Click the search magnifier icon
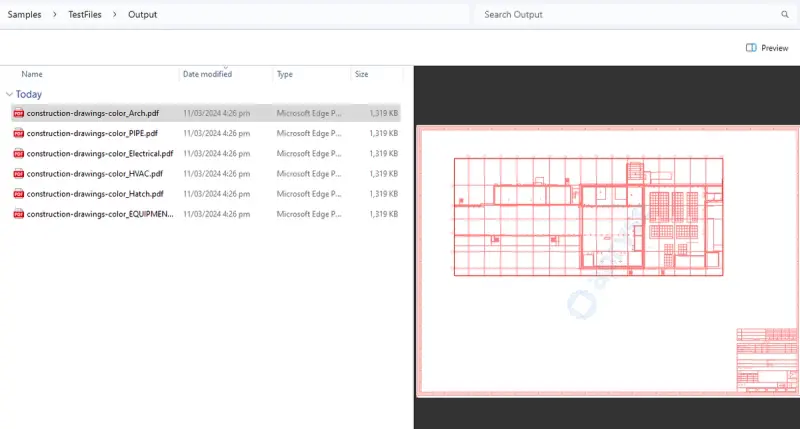 click(785, 14)
